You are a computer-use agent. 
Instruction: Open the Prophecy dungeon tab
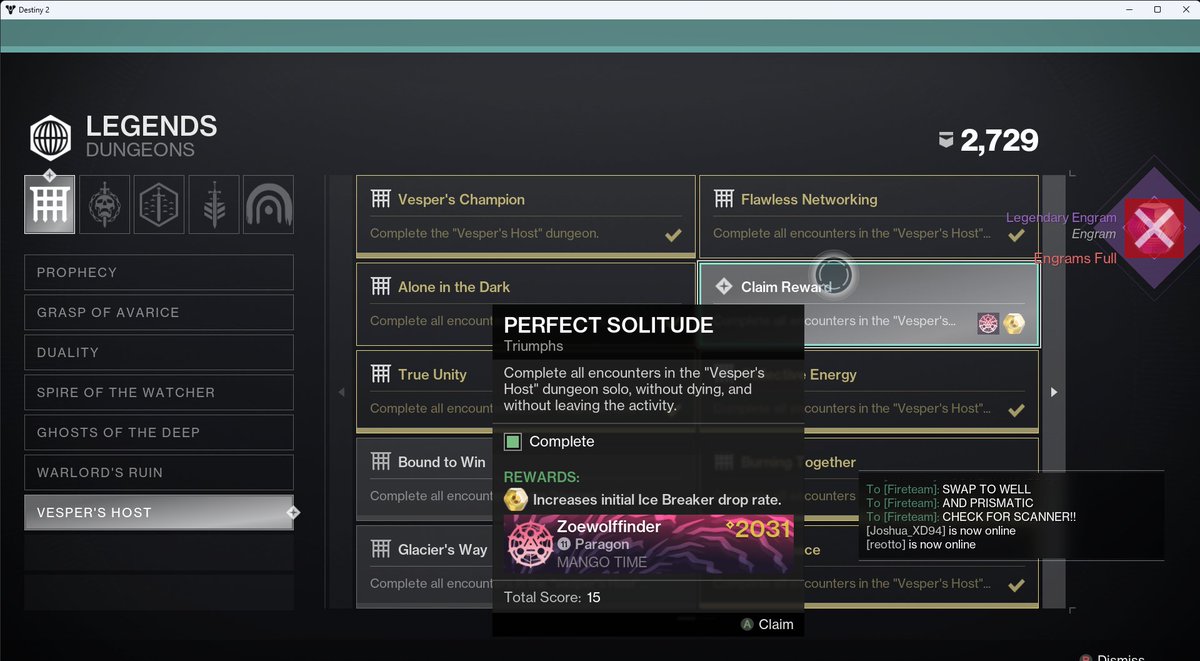point(159,272)
